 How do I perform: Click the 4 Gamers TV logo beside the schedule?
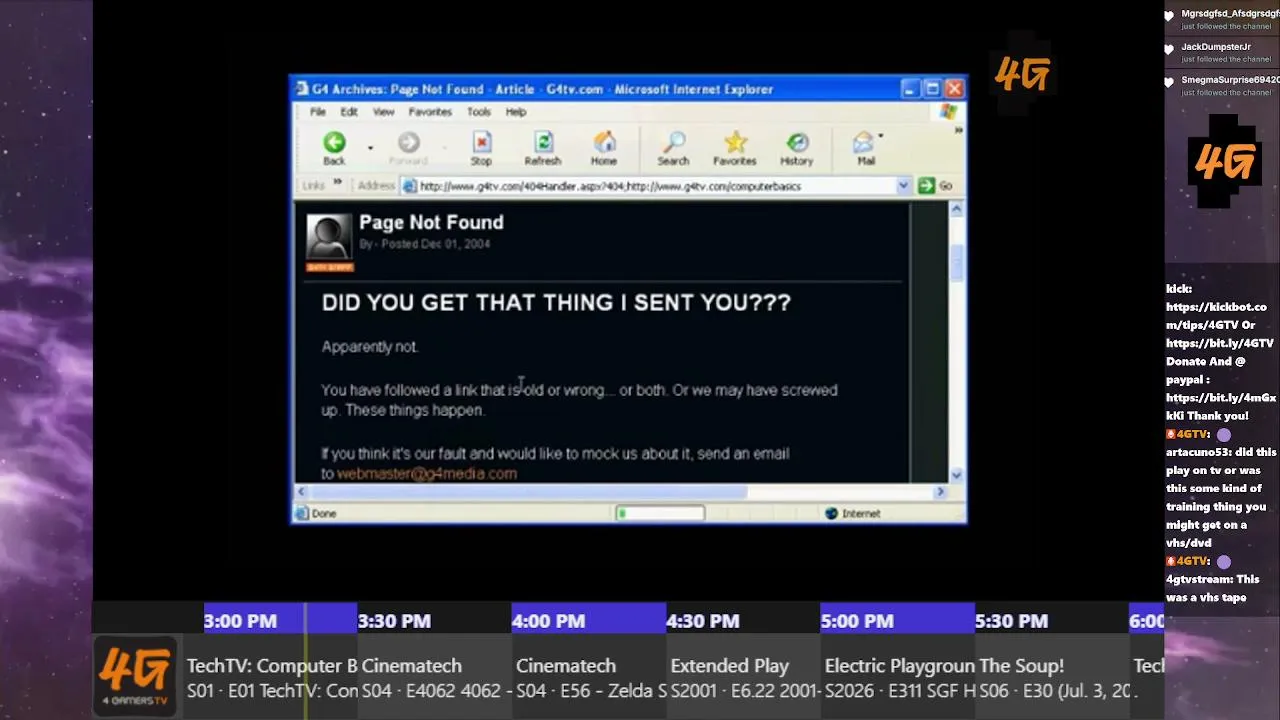tap(135, 675)
